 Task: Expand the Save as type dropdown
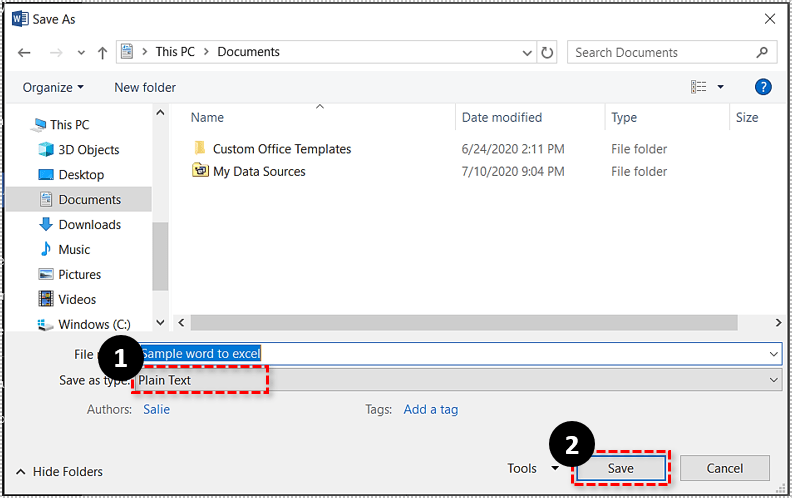(x=774, y=380)
